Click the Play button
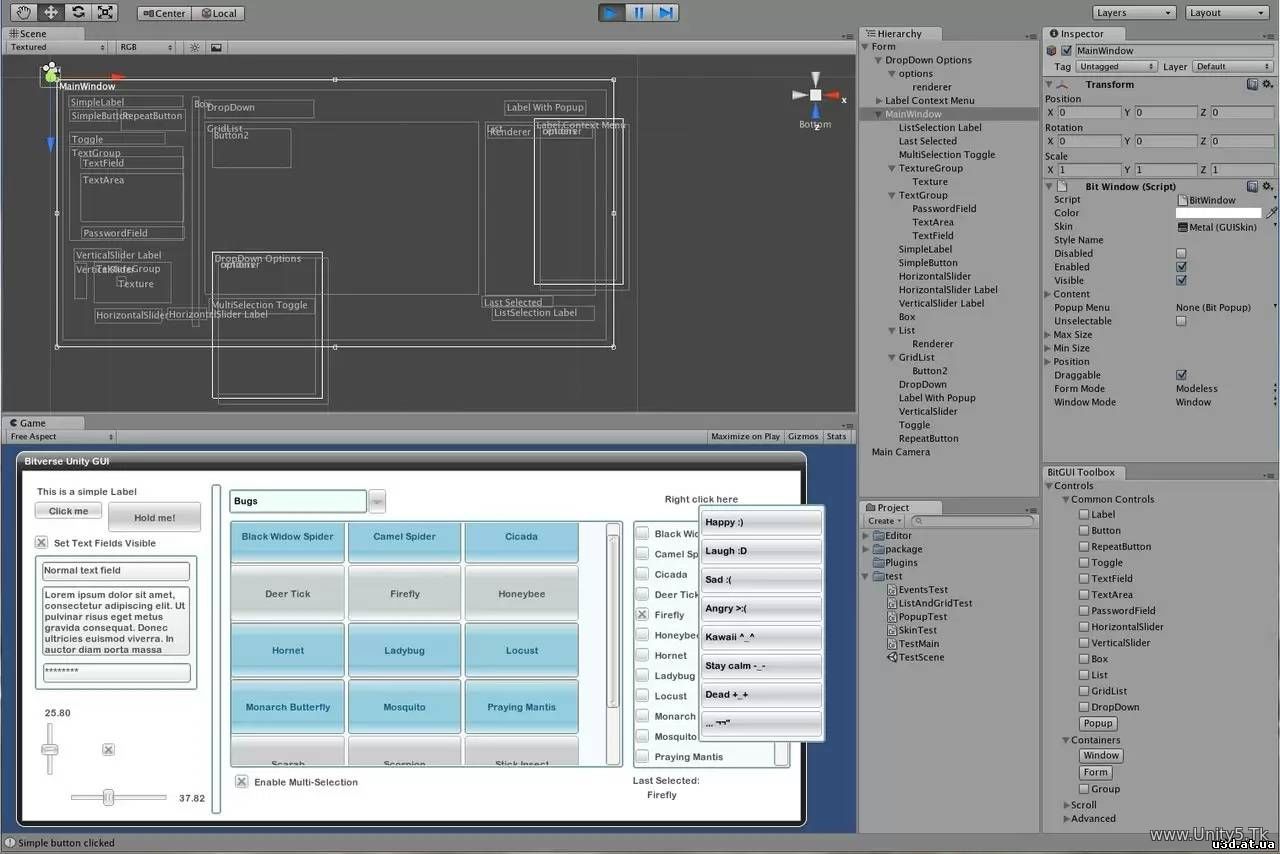This screenshot has height=854, width=1280. (612, 13)
